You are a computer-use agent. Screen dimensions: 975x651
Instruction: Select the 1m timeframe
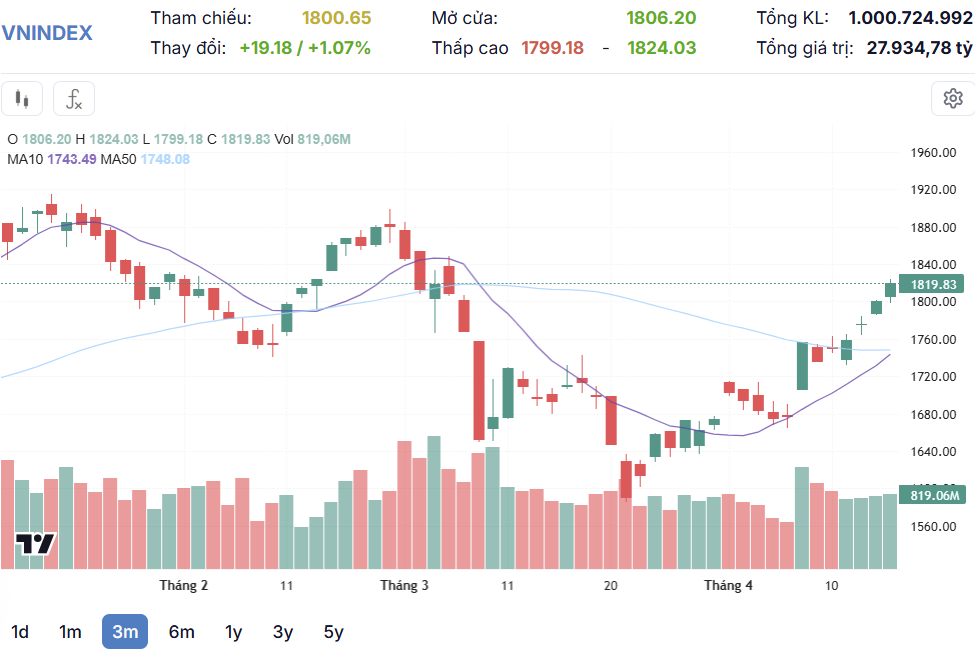[x=70, y=632]
